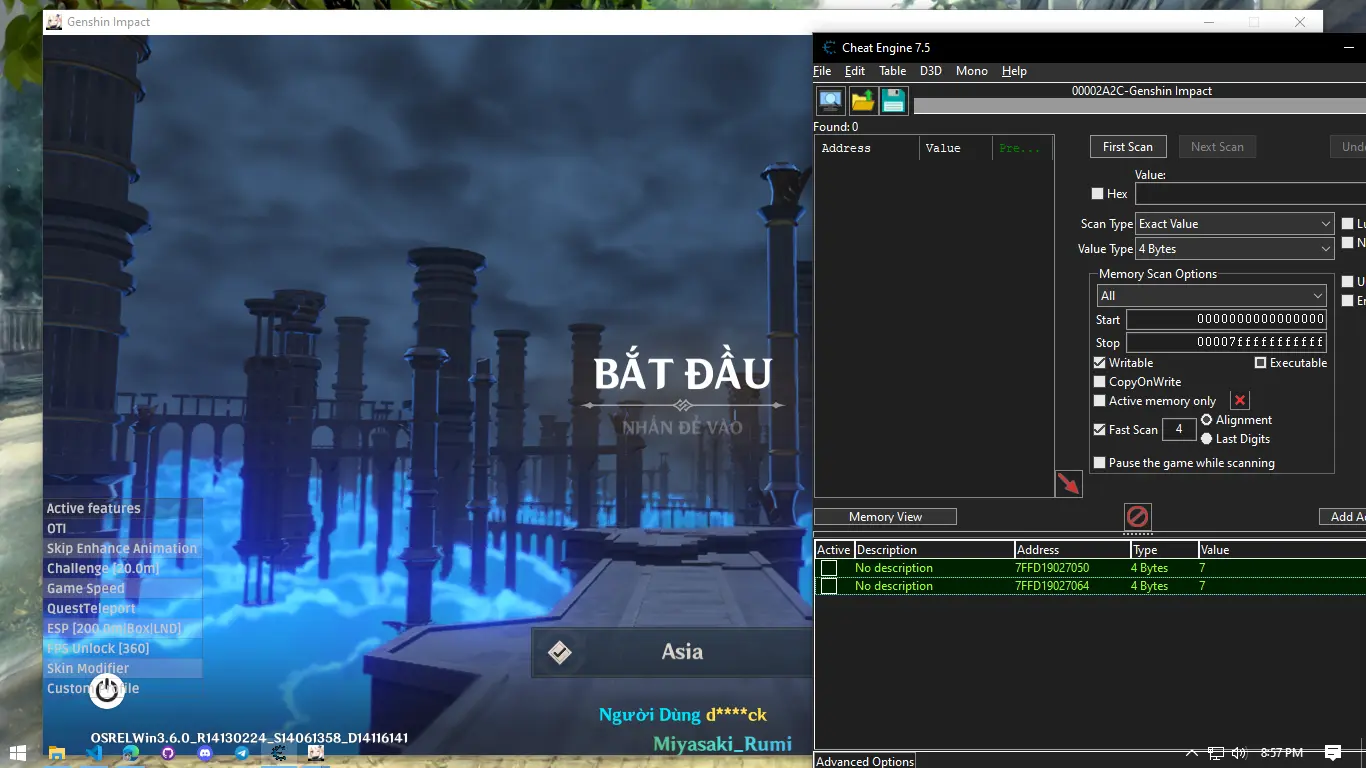The image size is (1366, 768).
Task: Switch to Genshin Impact via its taskbar icon
Action: coord(316,753)
